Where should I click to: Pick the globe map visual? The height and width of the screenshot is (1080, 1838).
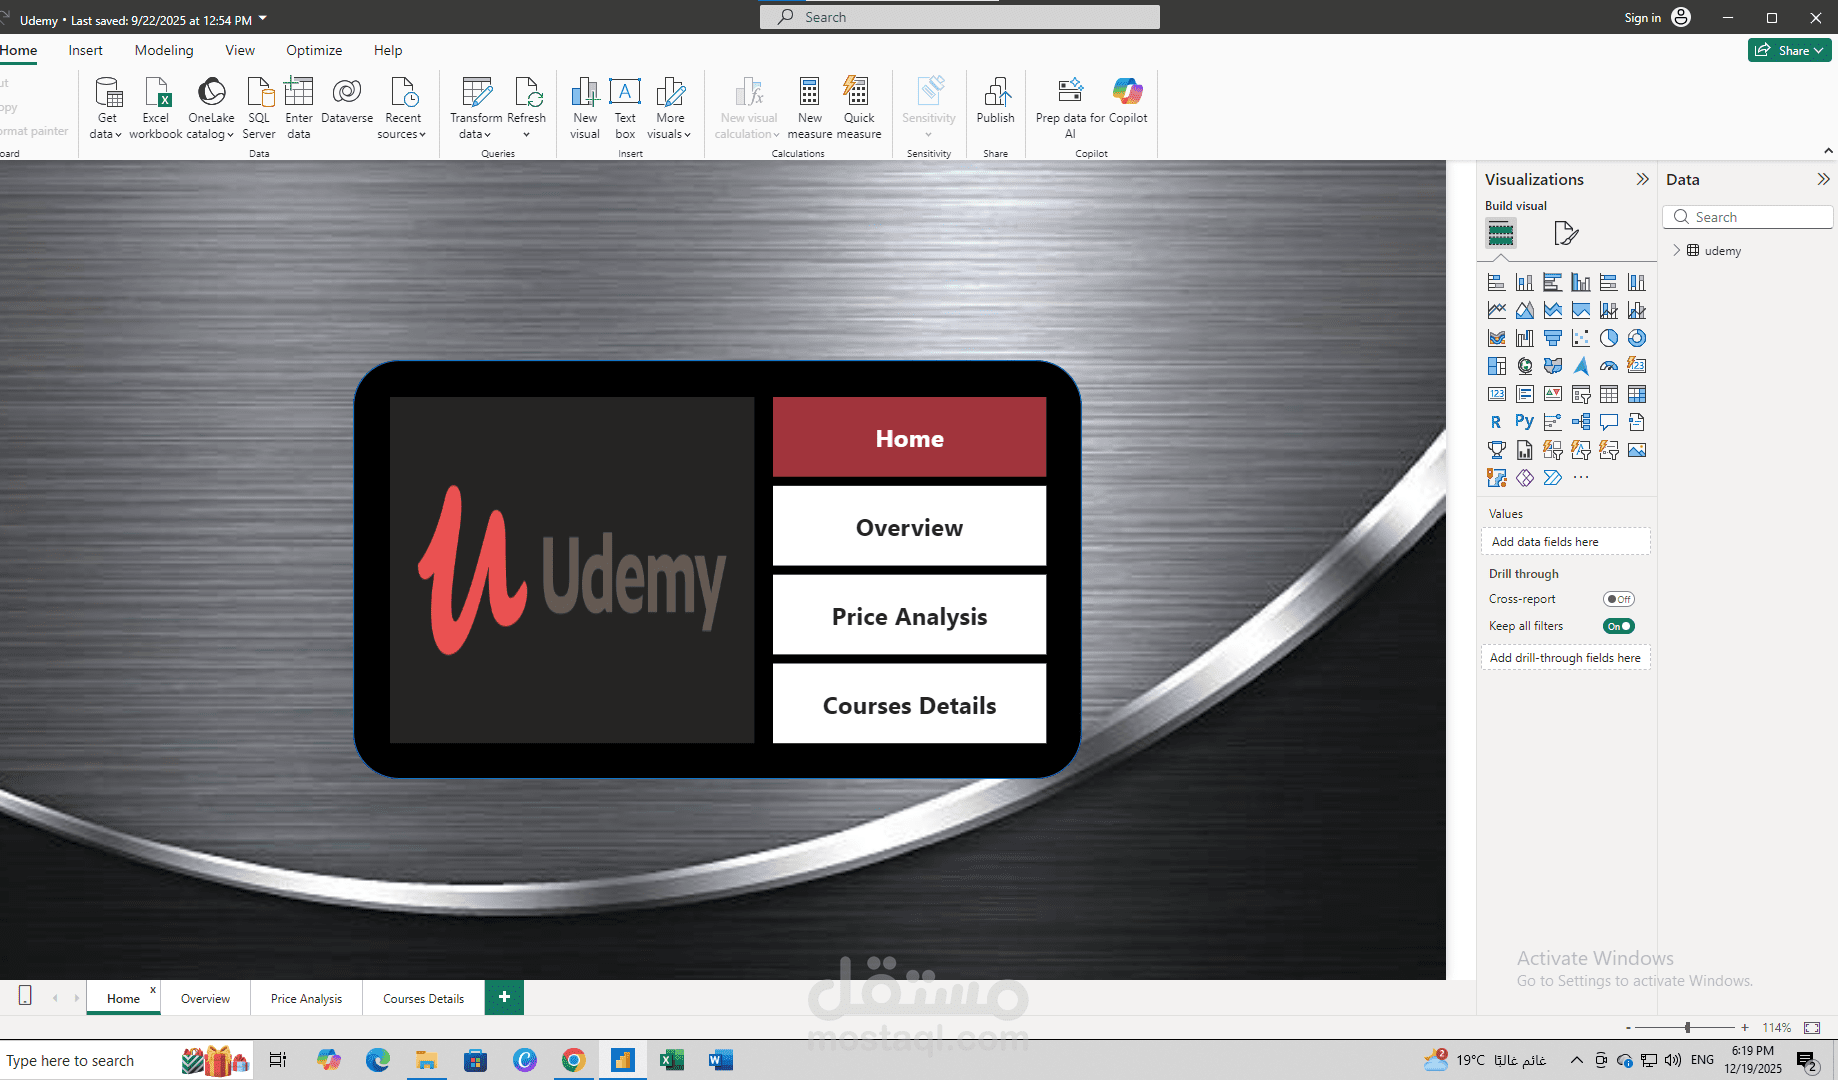pyautogui.click(x=1524, y=366)
